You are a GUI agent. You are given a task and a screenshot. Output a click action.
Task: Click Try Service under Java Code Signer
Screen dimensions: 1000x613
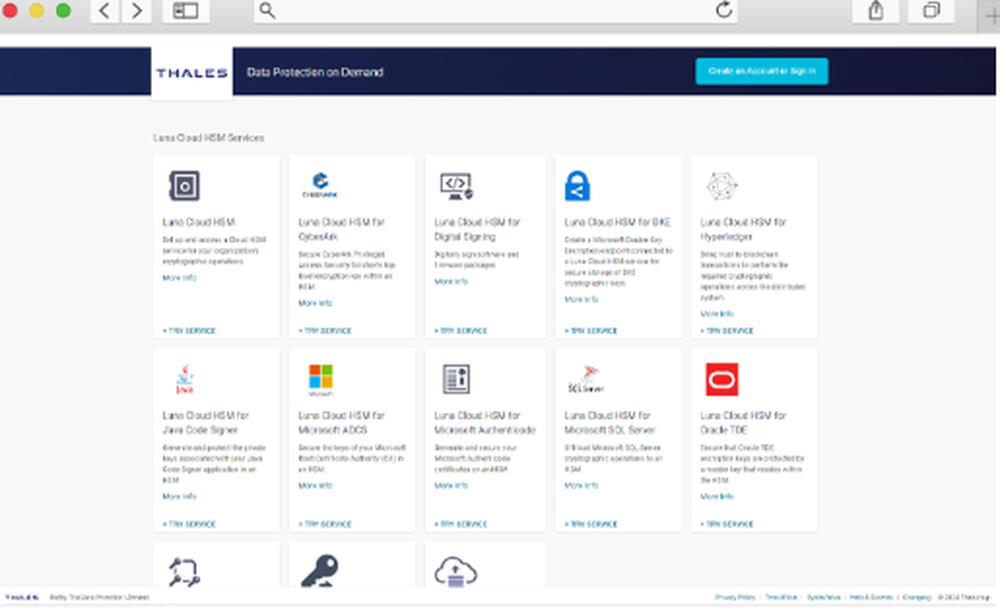(189, 524)
